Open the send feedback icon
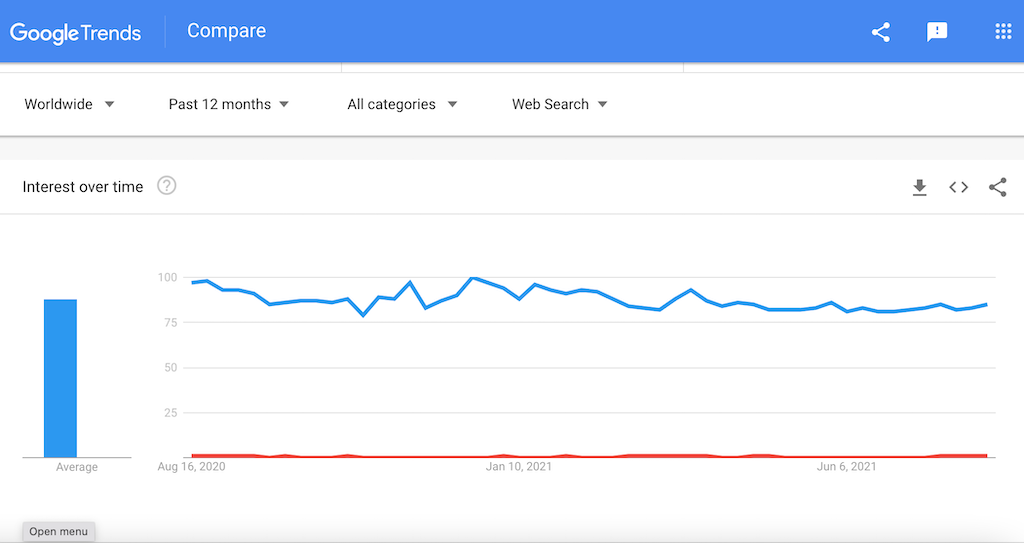The width and height of the screenshot is (1024, 543). click(x=937, y=32)
